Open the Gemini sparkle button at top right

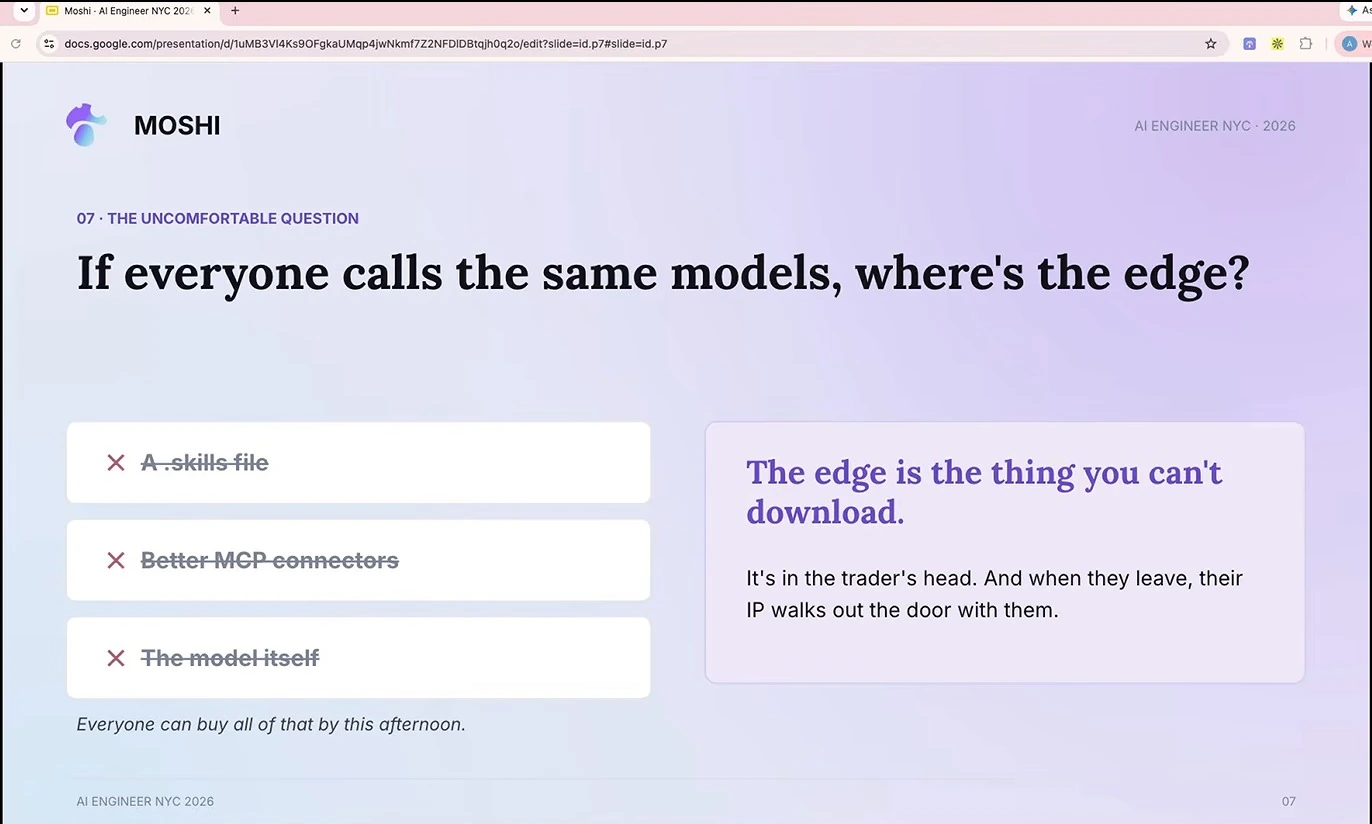[x=1352, y=11]
